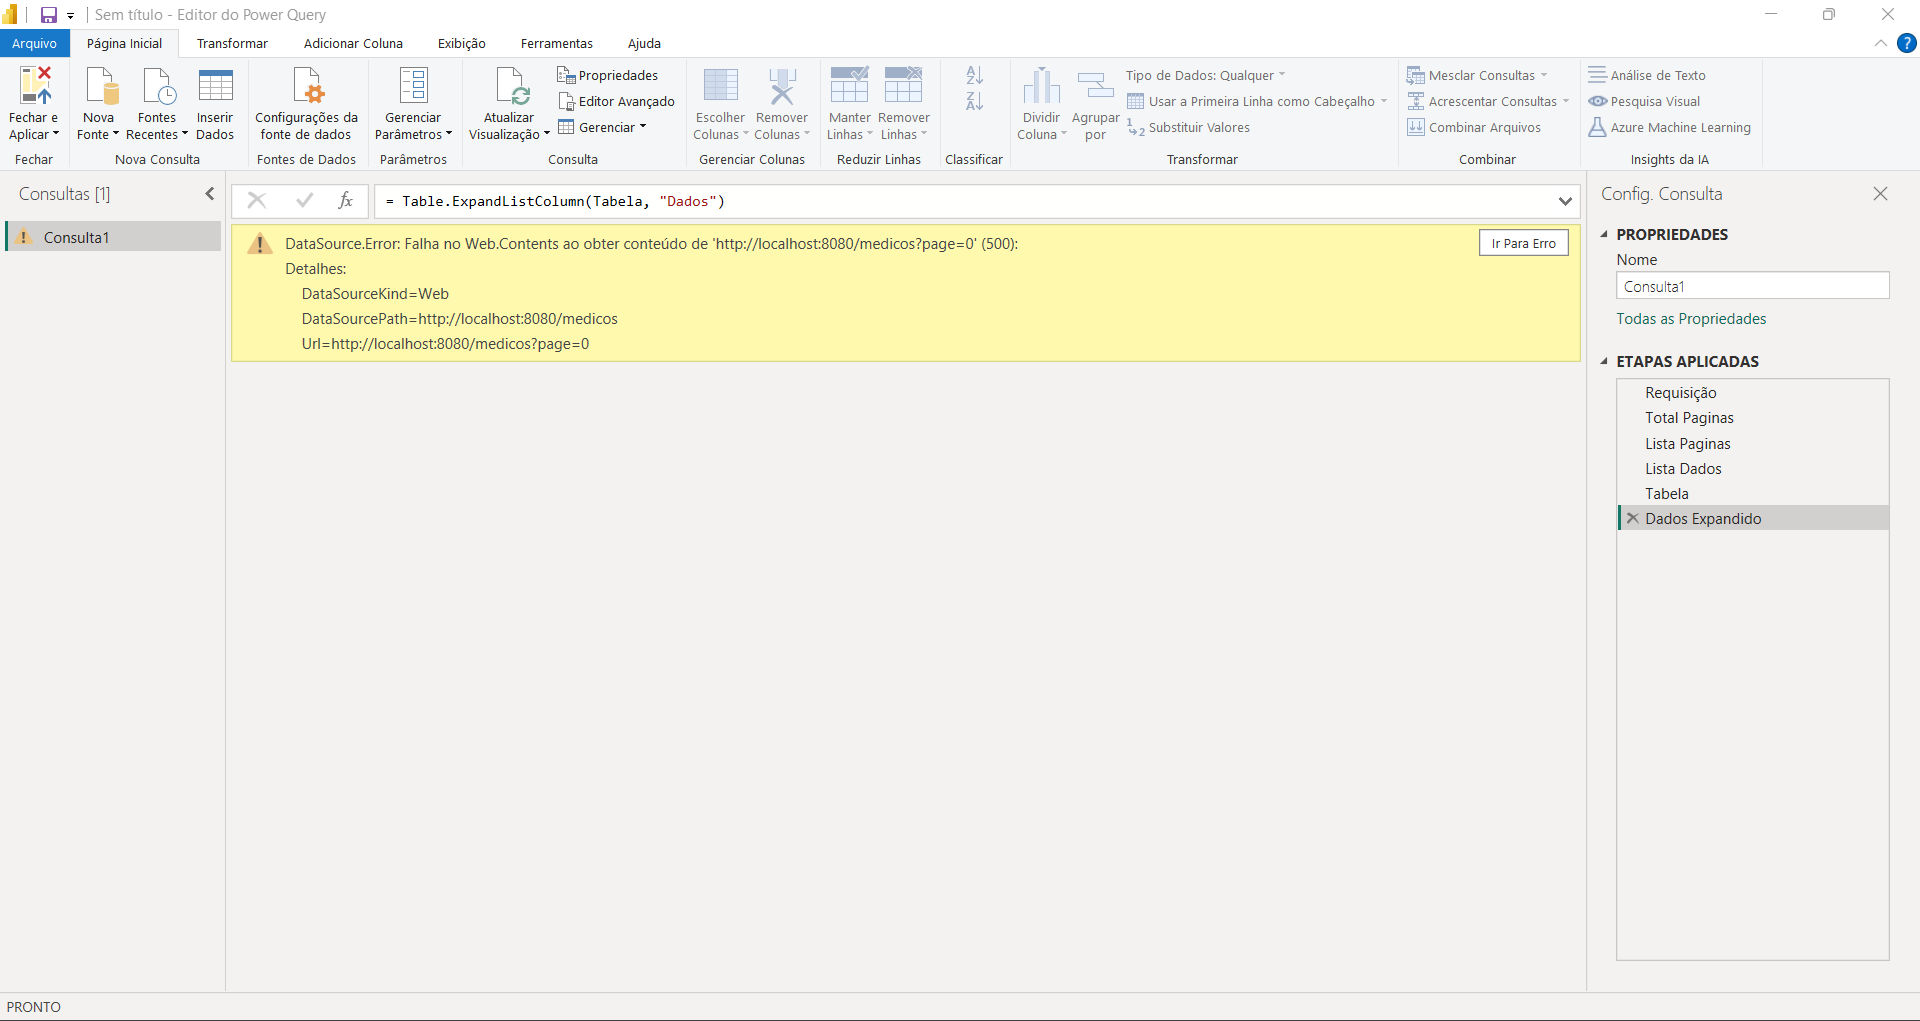Screen dimensions: 1920x1021
Task: Open quick access toolbar dropdown arrow
Action: [71, 16]
